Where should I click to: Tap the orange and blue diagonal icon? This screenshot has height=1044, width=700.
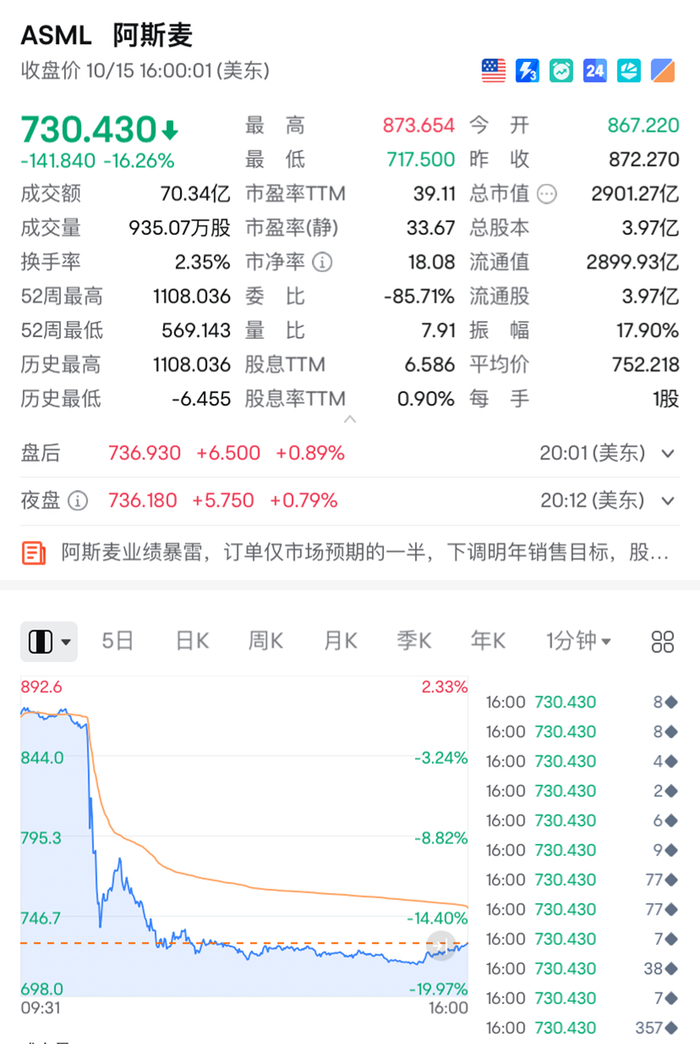point(663,71)
